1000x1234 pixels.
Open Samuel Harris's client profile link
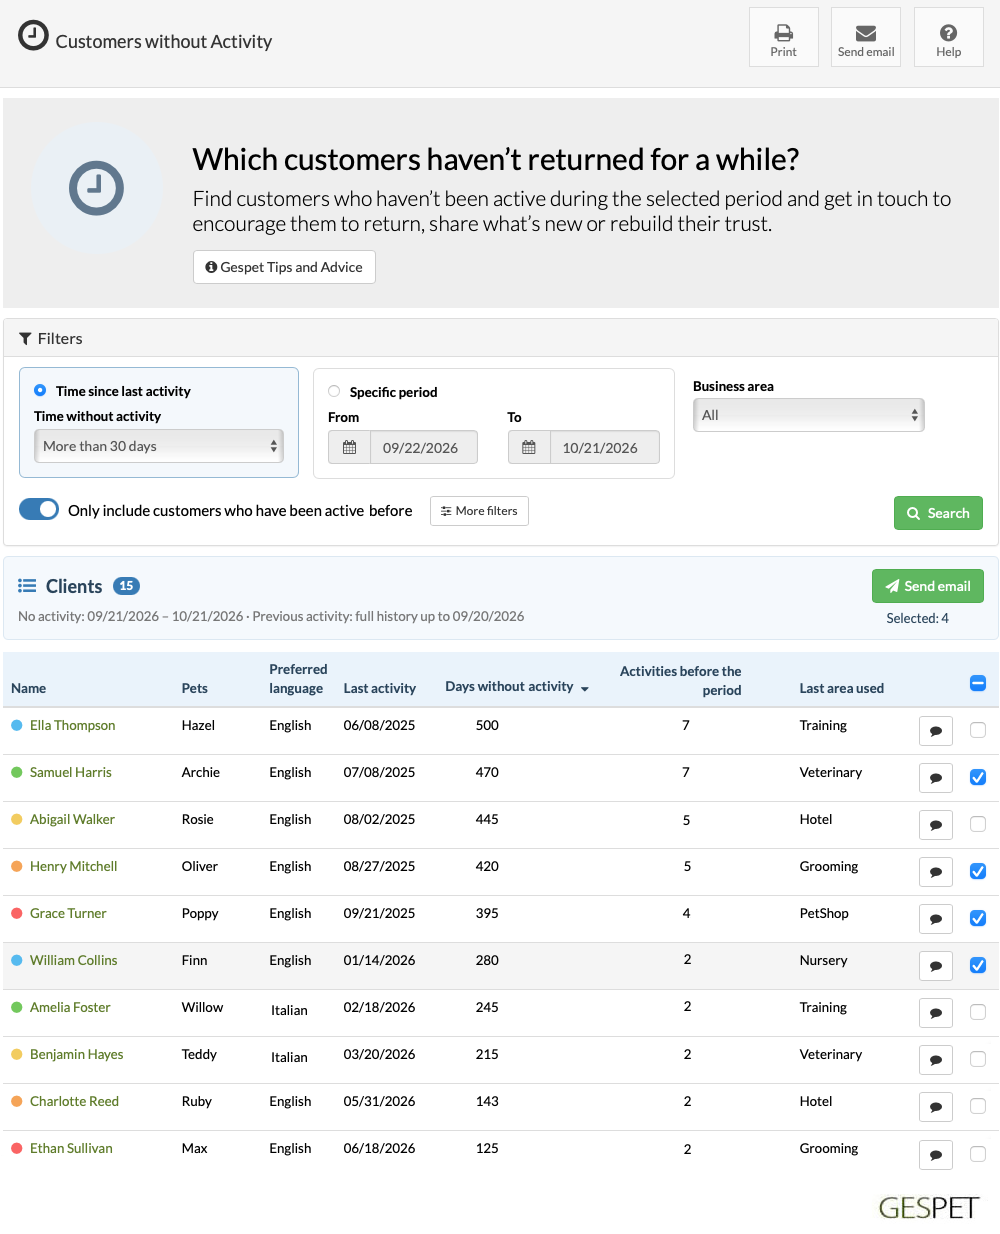tap(71, 772)
